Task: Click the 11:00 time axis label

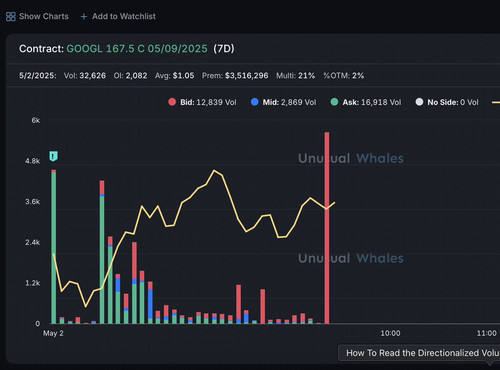Action: [487, 333]
